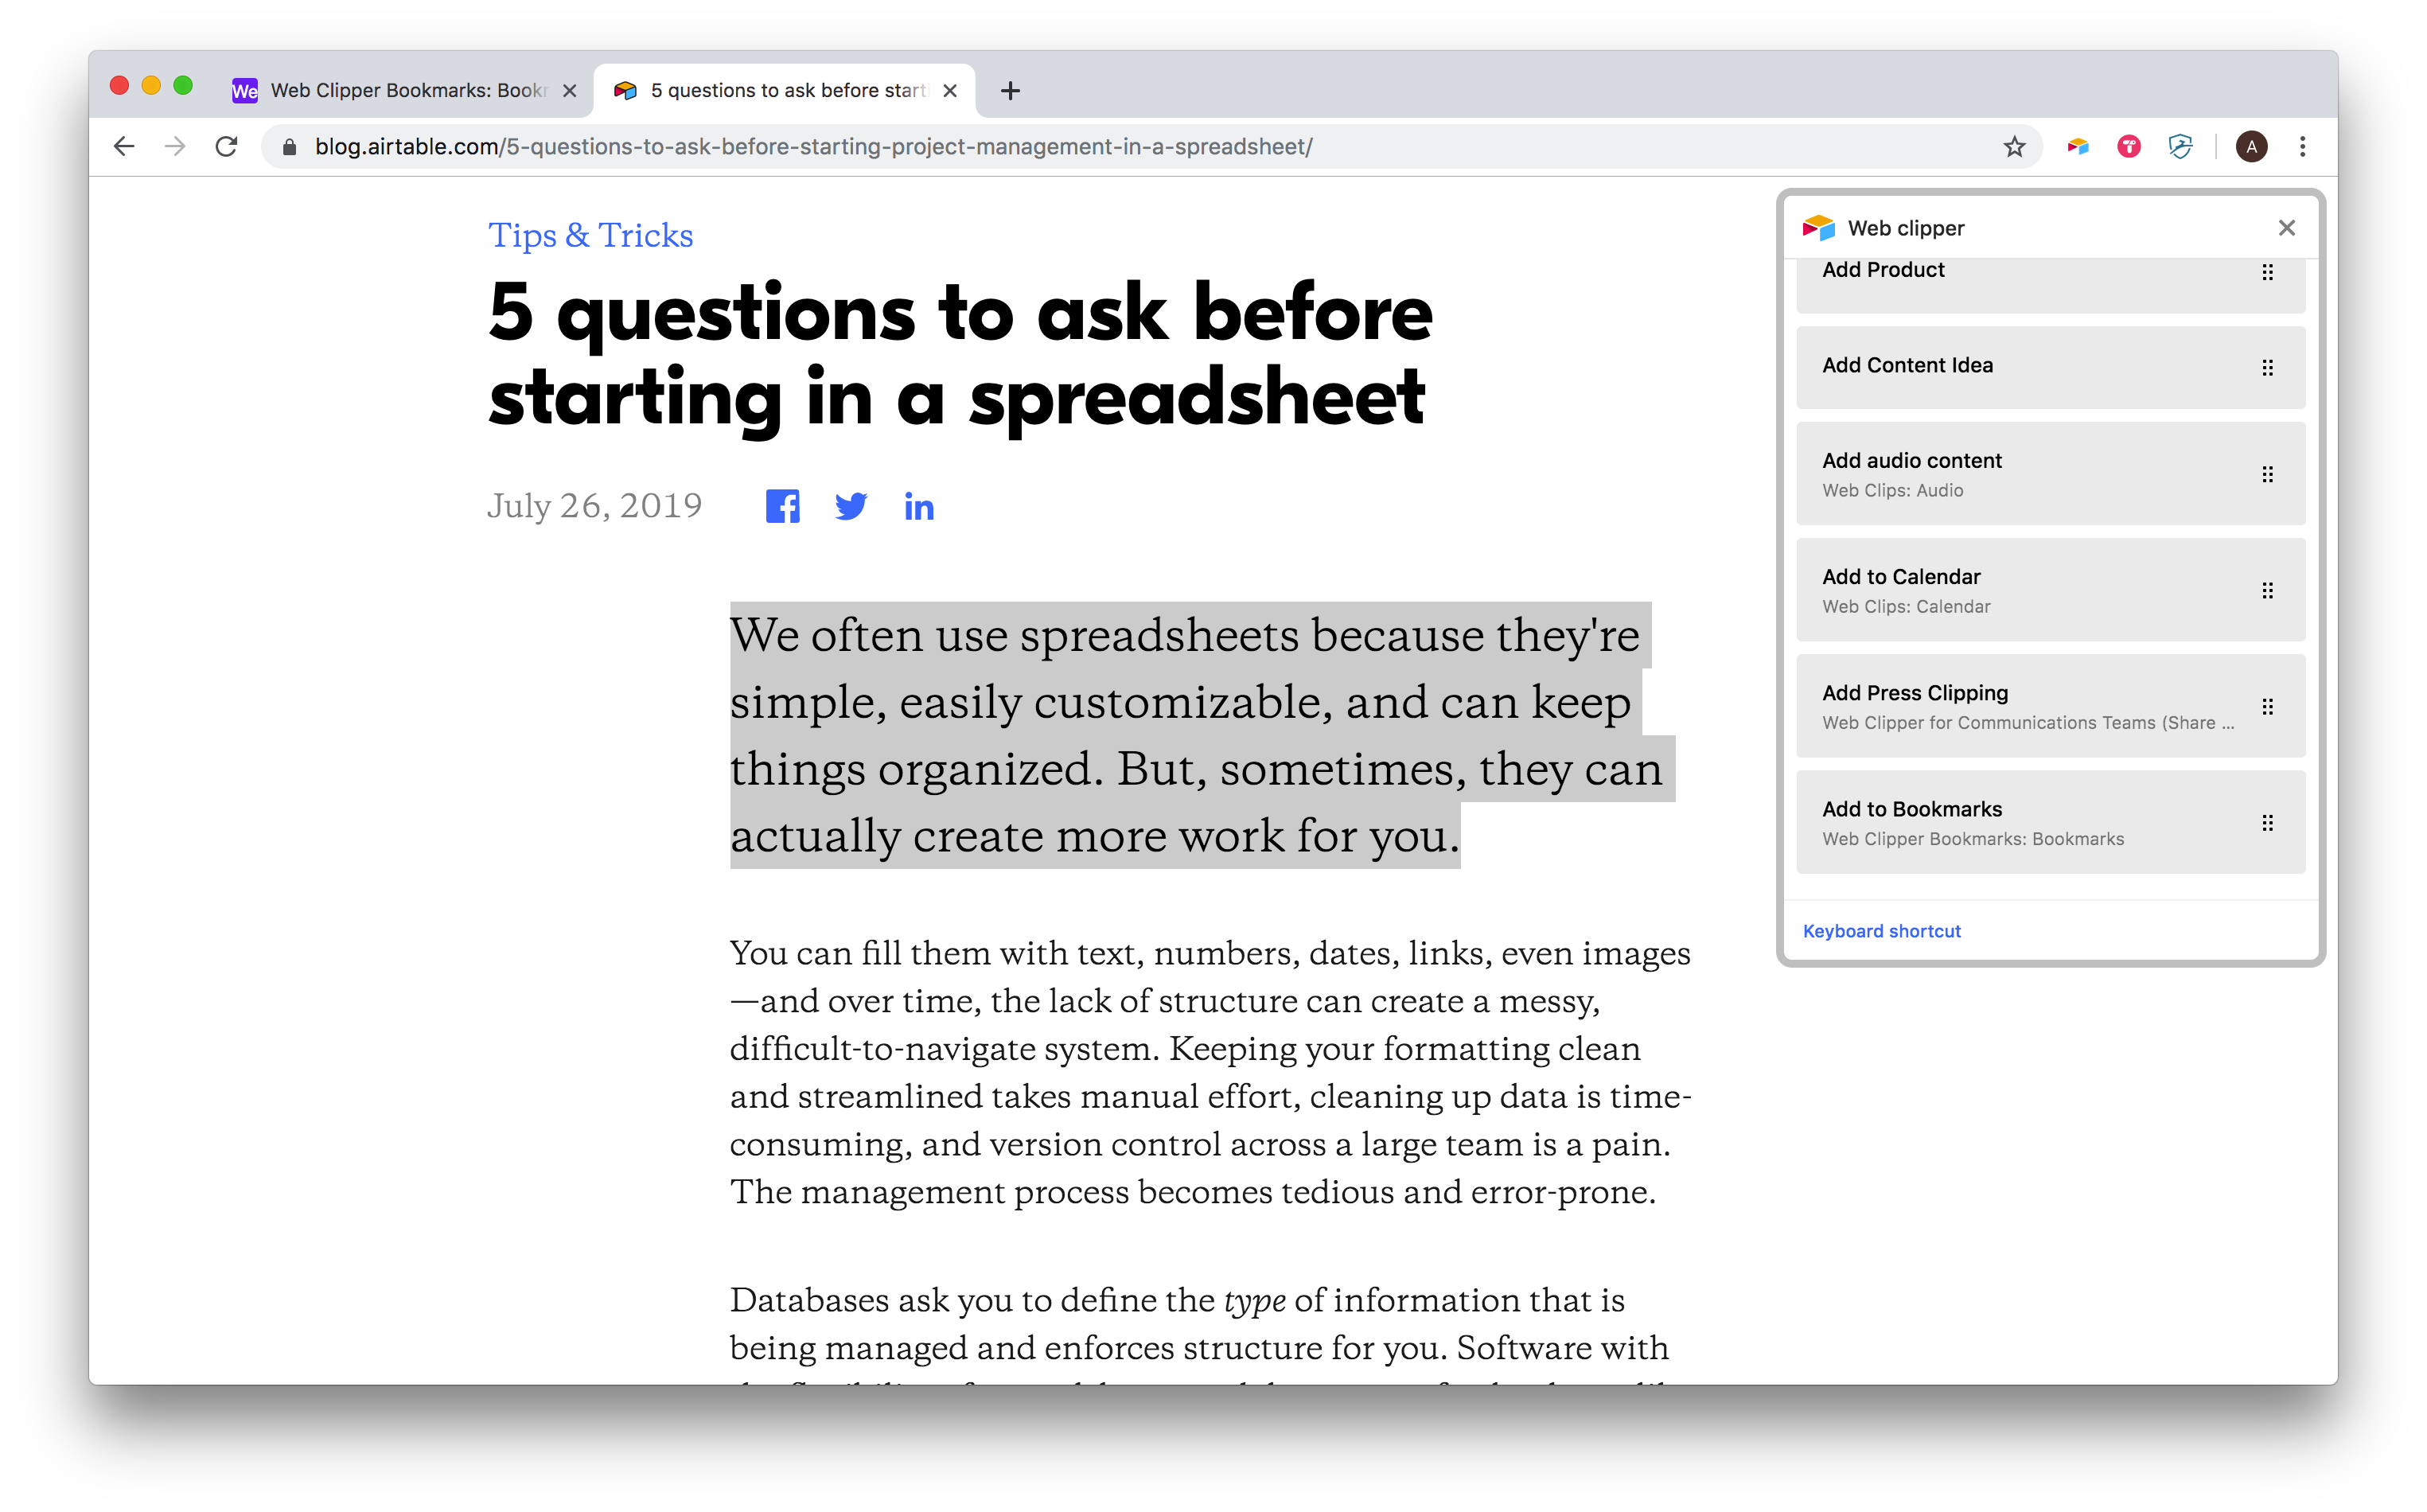Grab the drag handle on Add Product
Image resolution: width=2427 pixels, height=1512 pixels.
click(2267, 272)
